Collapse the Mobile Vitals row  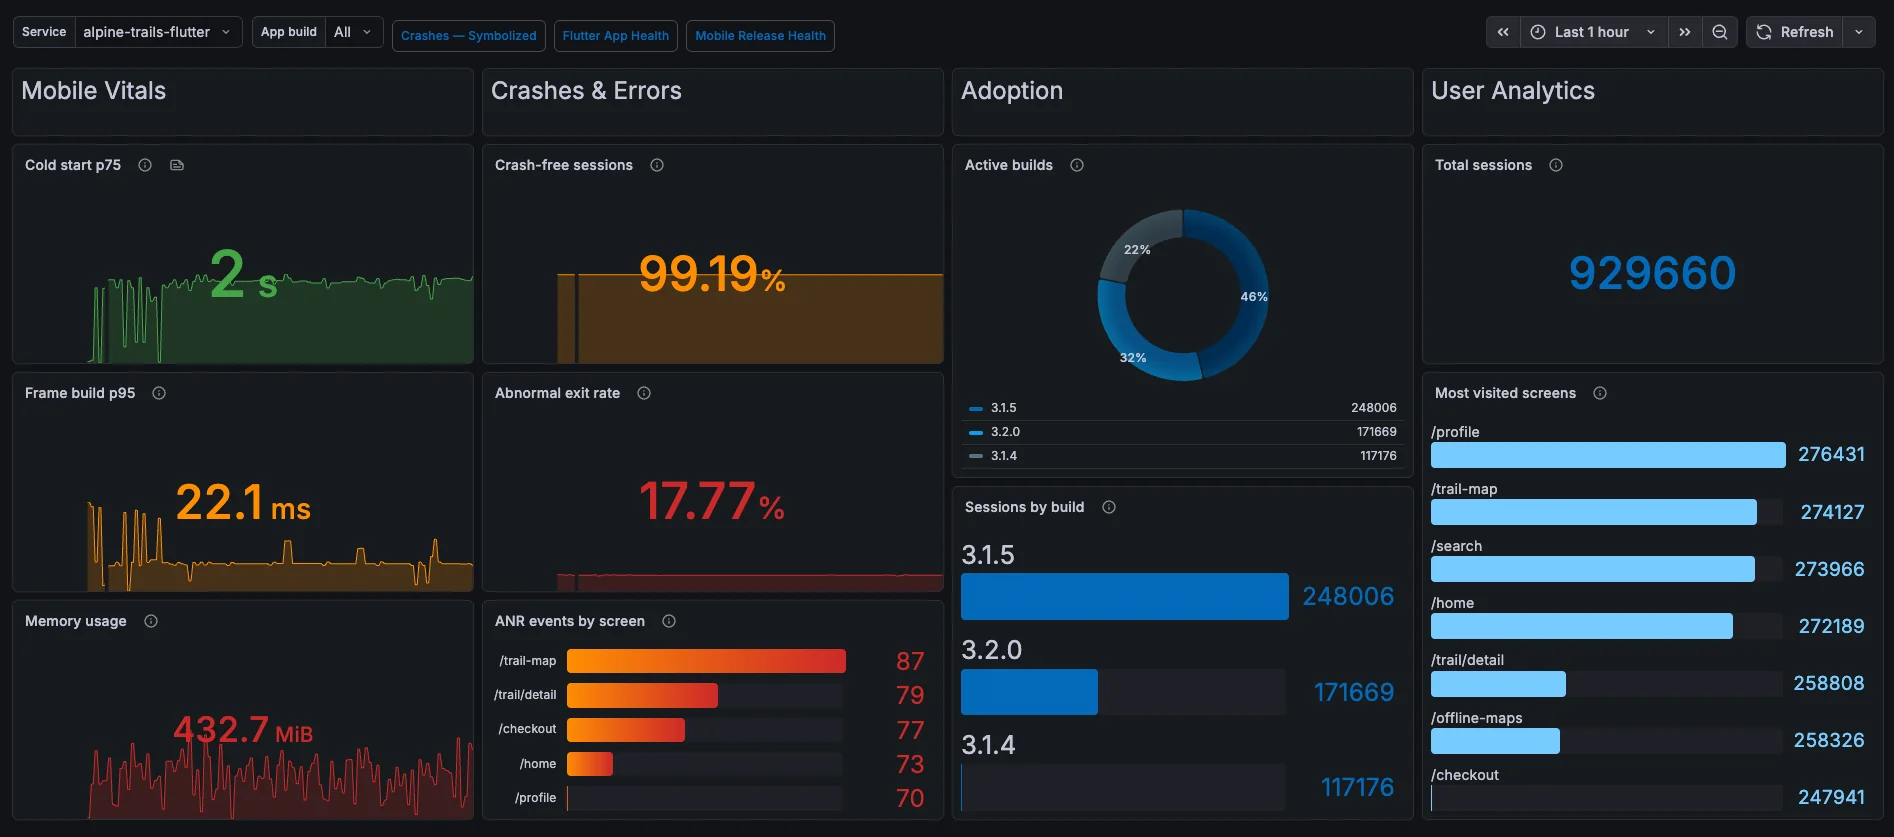(x=94, y=91)
